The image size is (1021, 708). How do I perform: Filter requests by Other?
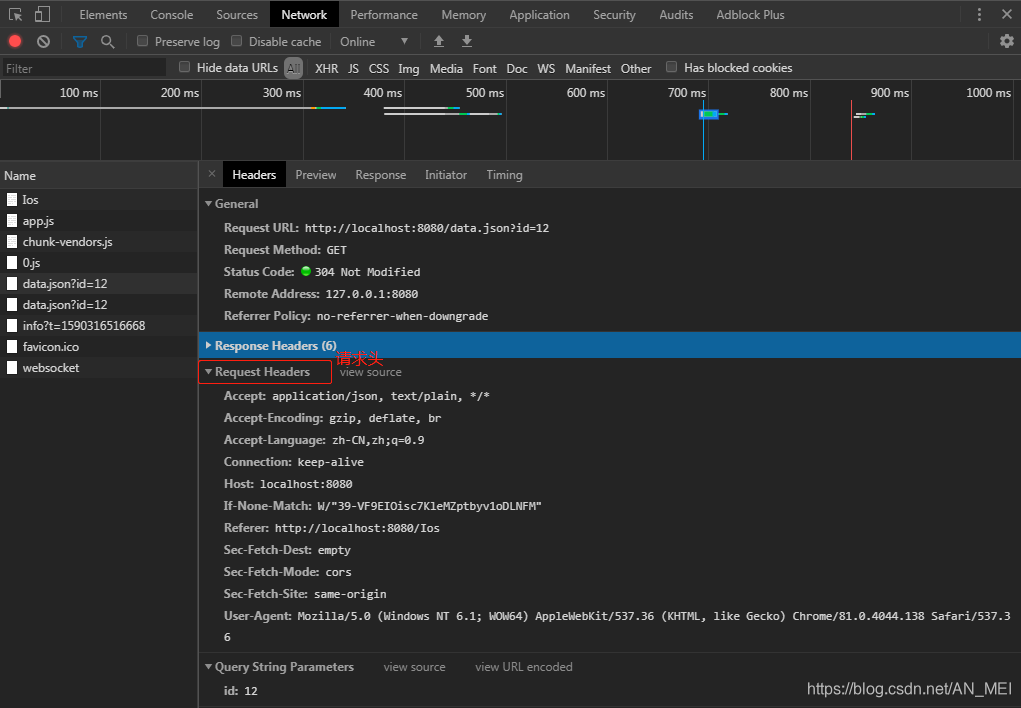[636, 68]
